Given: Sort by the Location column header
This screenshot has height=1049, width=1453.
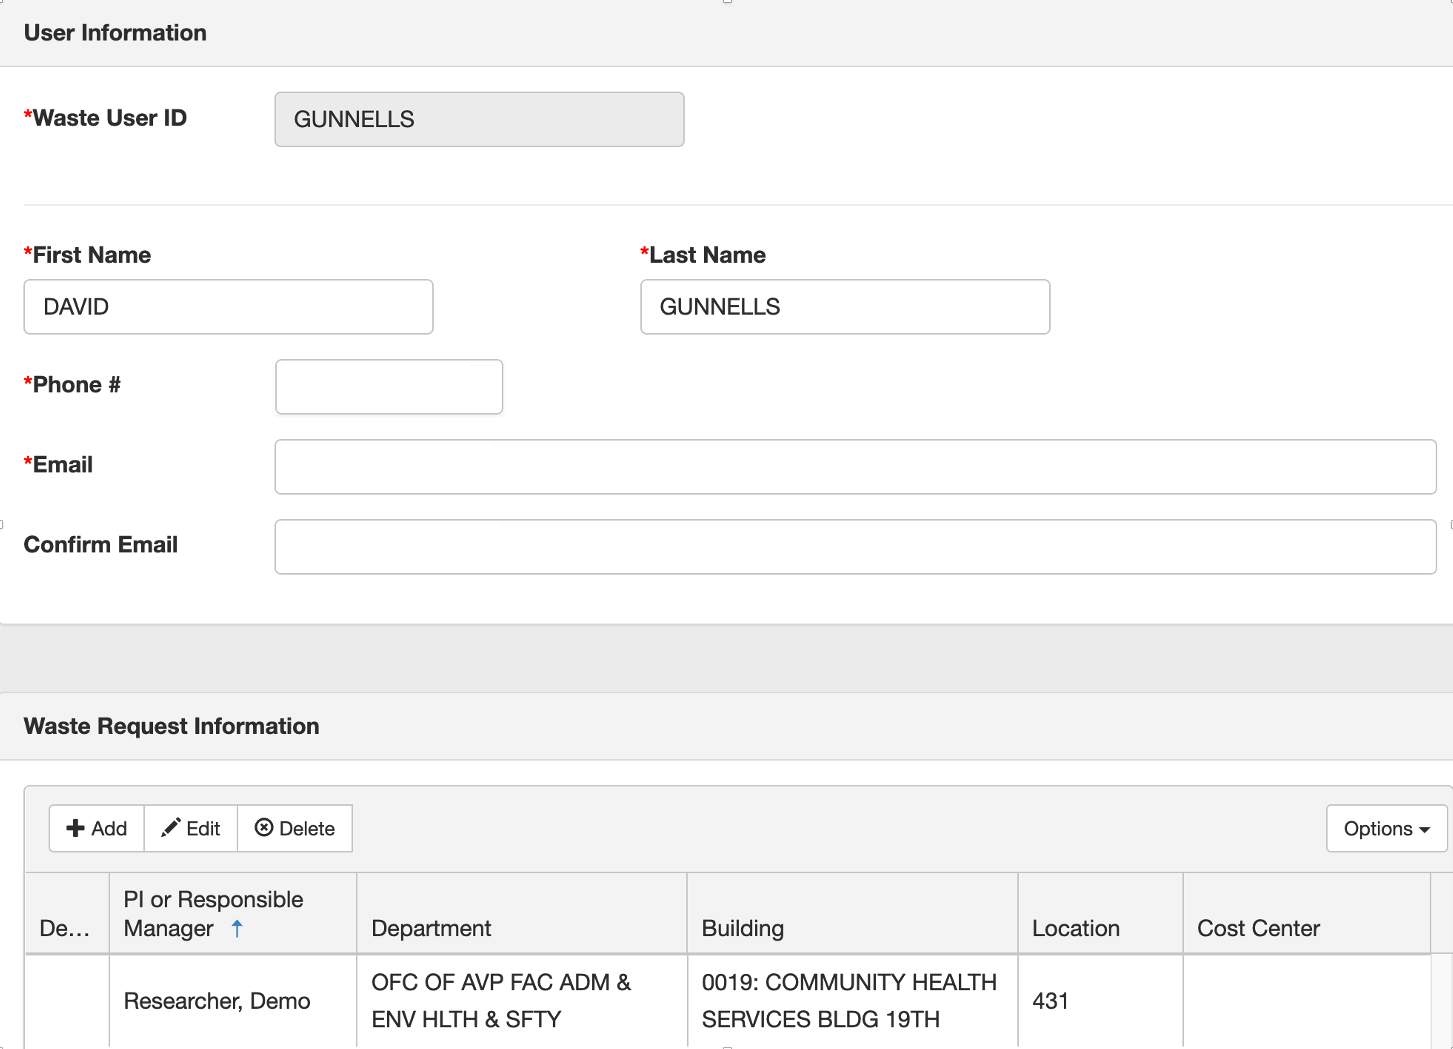Looking at the screenshot, I should pyautogui.click(x=1075, y=928).
